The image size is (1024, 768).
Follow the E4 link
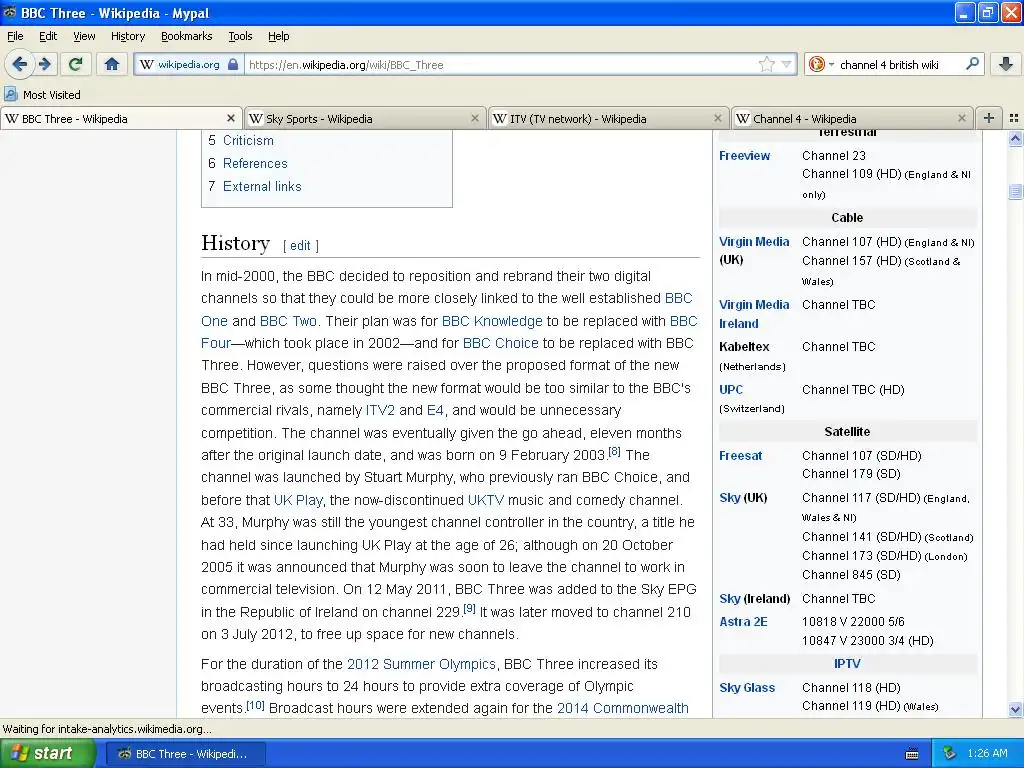click(x=435, y=410)
